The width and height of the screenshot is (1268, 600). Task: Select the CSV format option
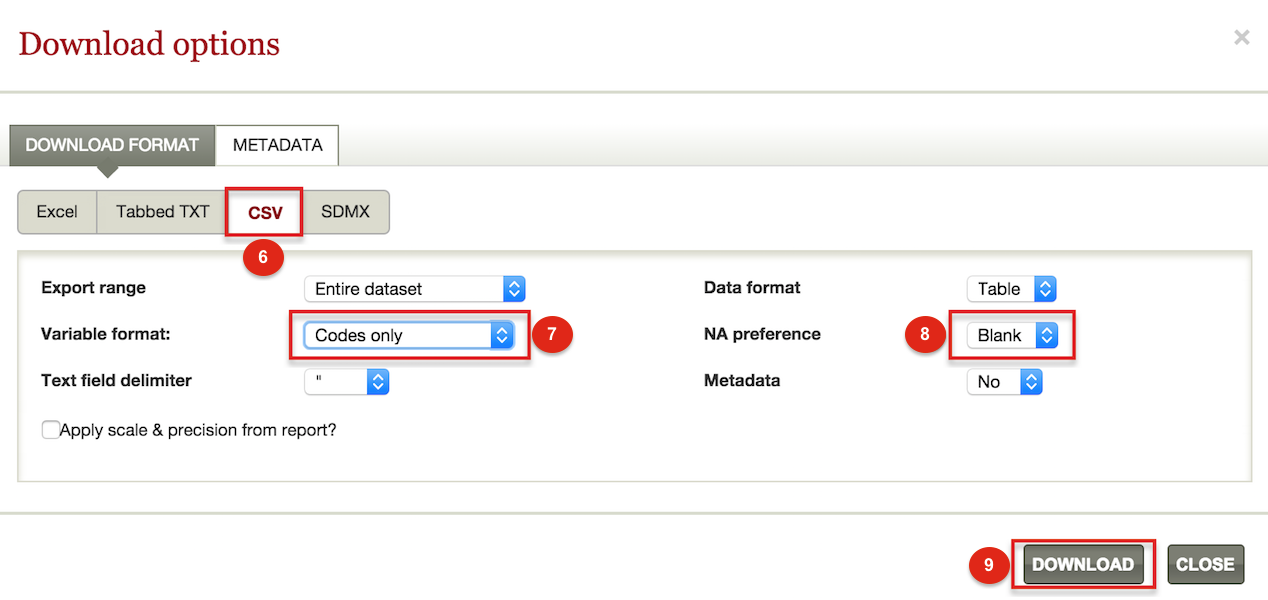point(265,213)
